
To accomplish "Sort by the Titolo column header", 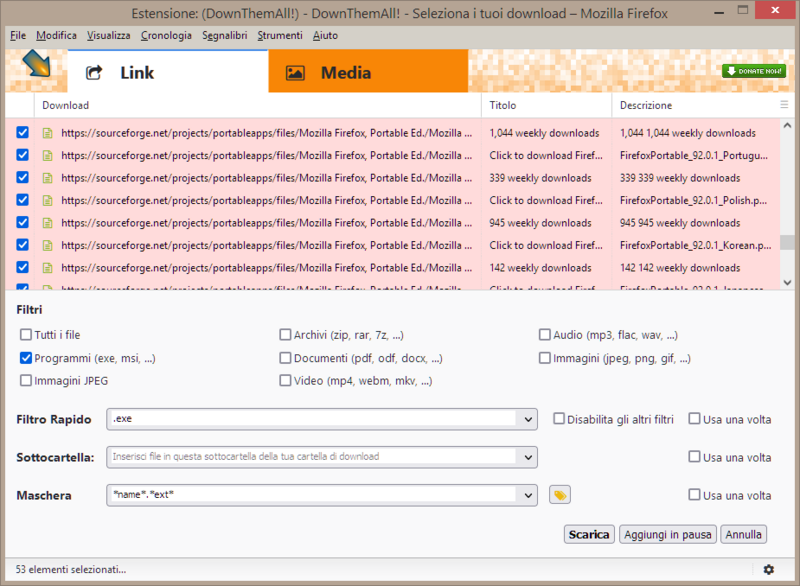I will 546,105.
